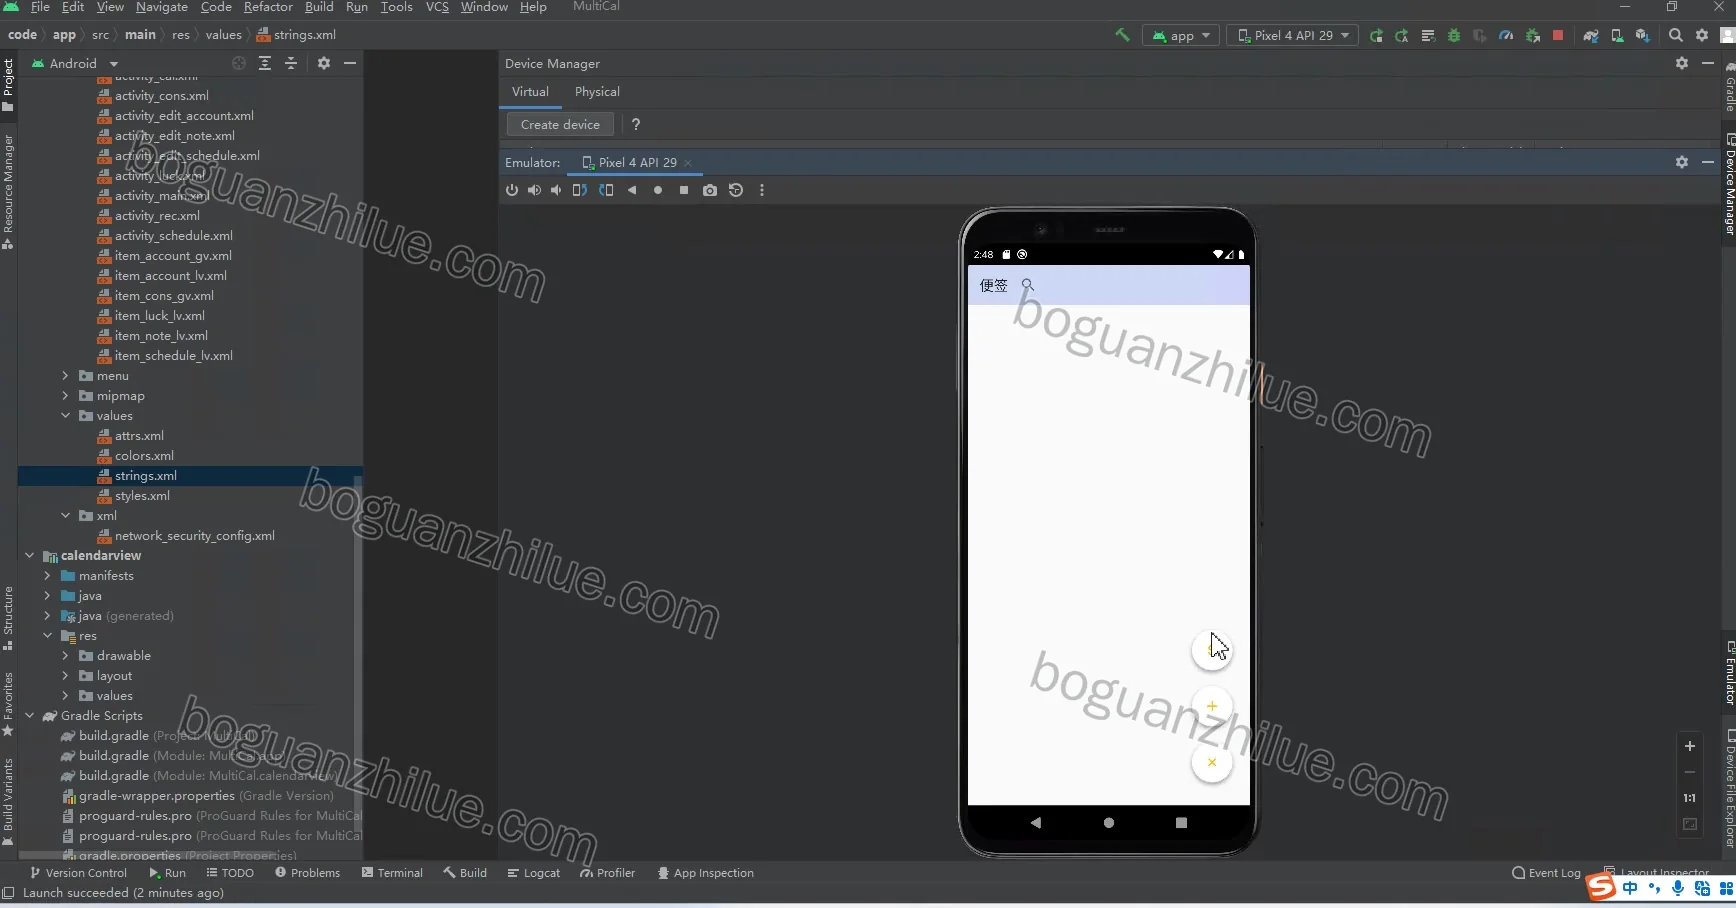Tap Android back button on phone
1736x908 pixels.
click(x=1036, y=823)
